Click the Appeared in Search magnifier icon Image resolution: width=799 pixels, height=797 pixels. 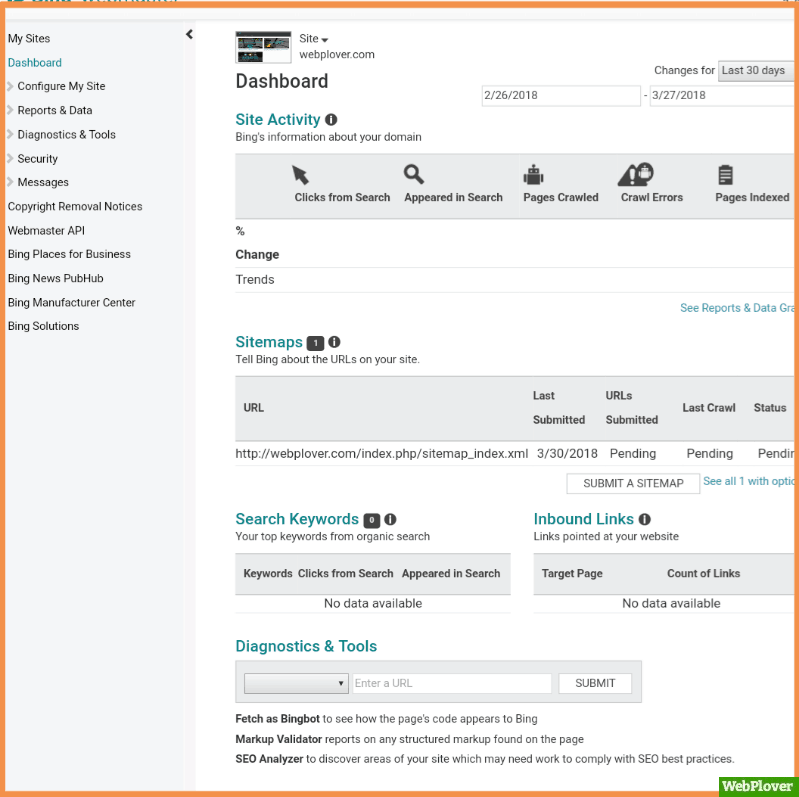point(413,174)
